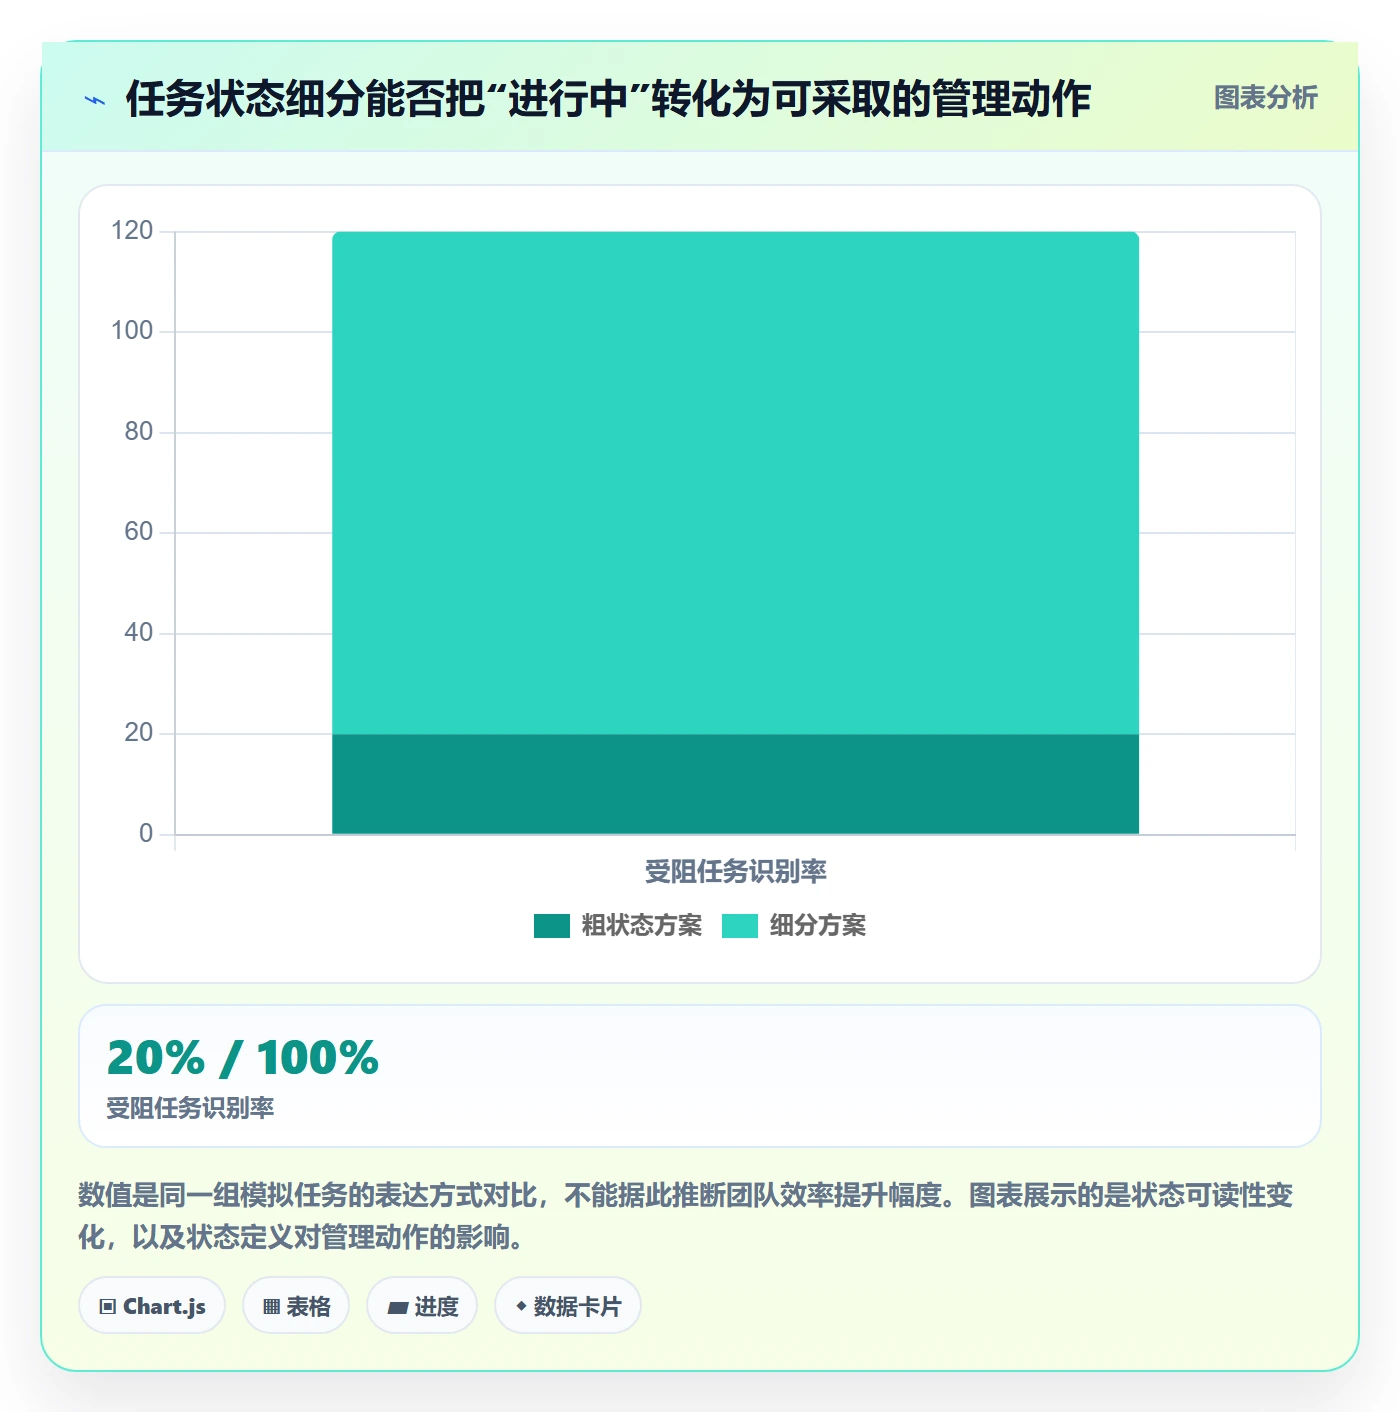The height and width of the screenshot is (1412, 1400).
Task: Select the Chart.js tag chip
Action: 152,1306
